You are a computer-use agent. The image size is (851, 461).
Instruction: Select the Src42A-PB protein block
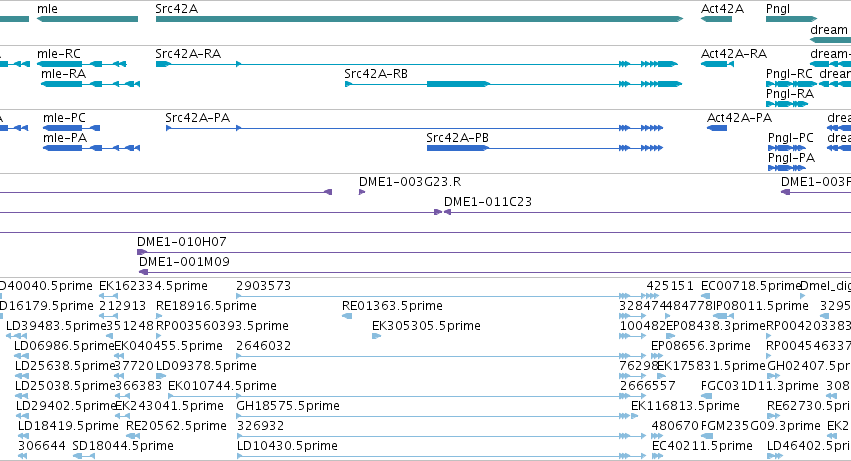[x=458, y=148]
